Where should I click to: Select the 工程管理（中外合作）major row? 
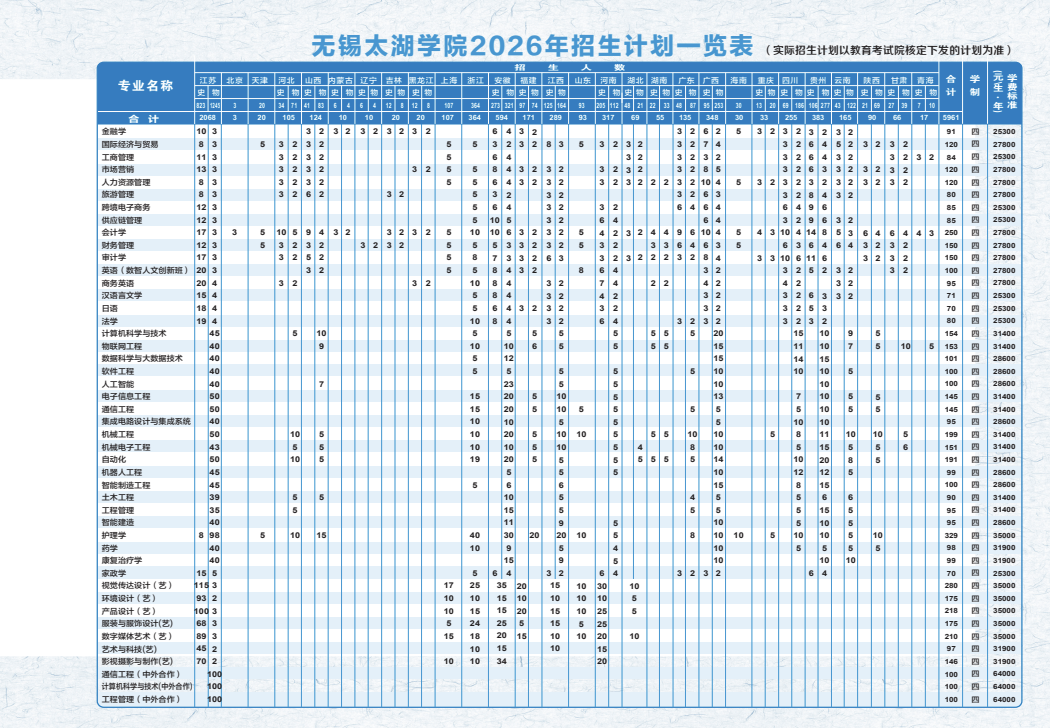560,699
